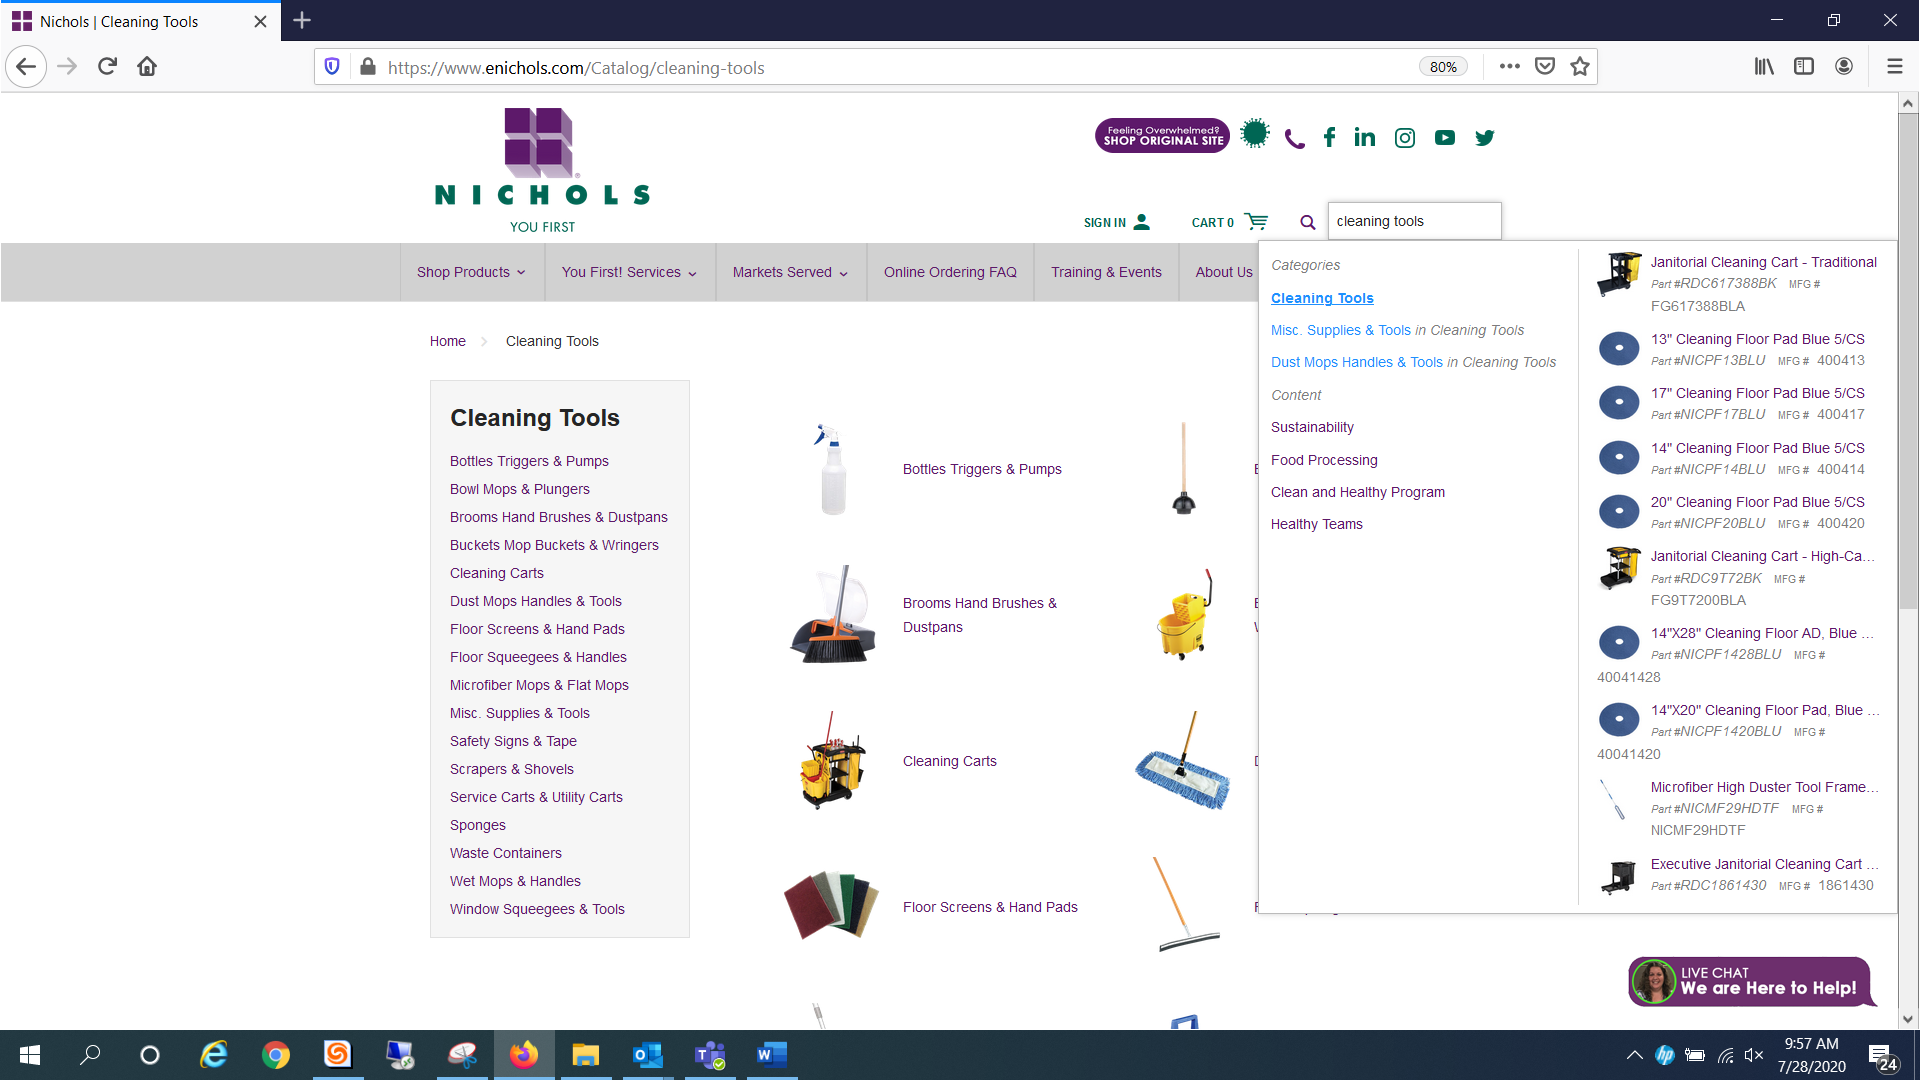Open the shopping cart icon
This screenshot has width=1920, height=1080.
[x=1257, y=221]
